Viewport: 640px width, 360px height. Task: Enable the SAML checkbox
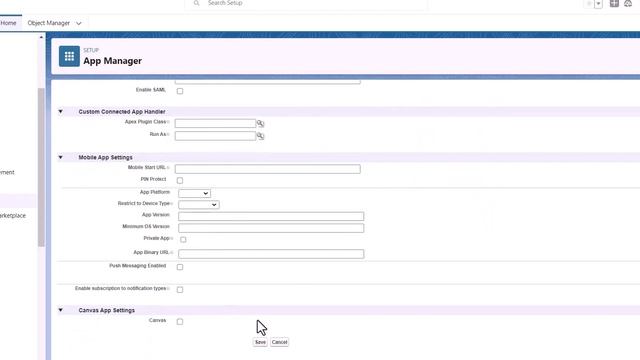click(x=180, y=91)
